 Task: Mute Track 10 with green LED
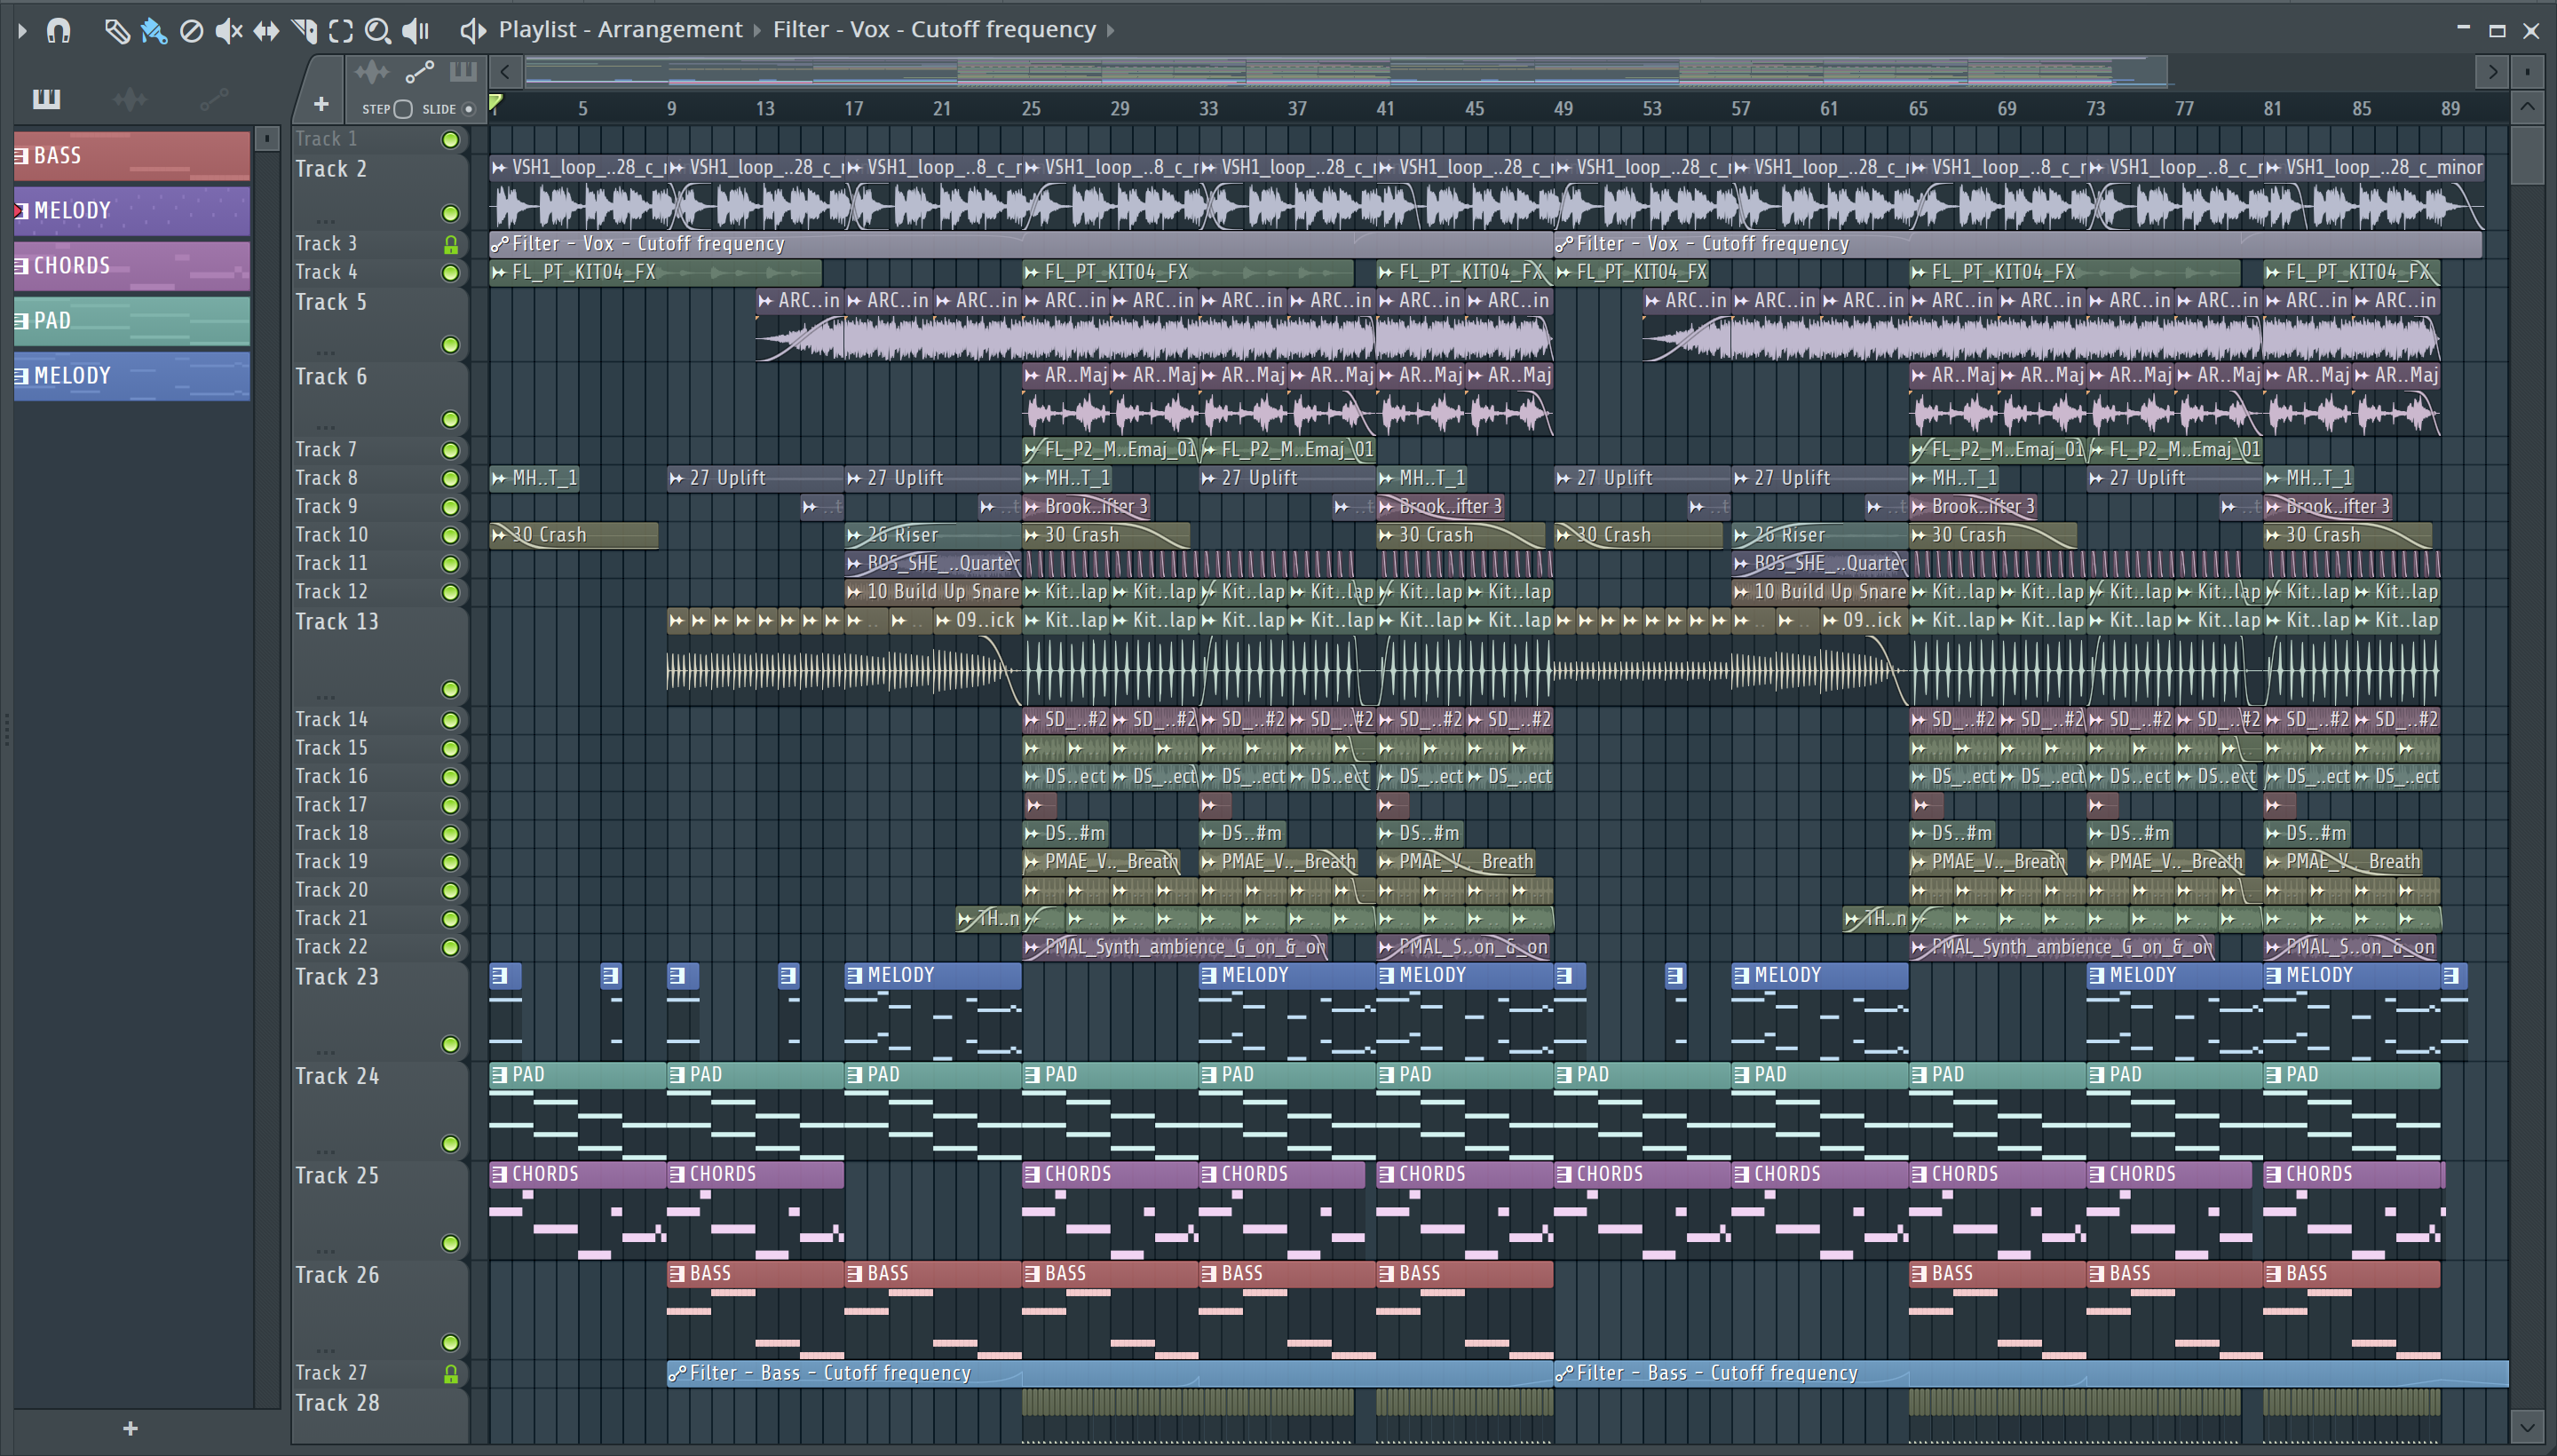(x=450, y=536)
